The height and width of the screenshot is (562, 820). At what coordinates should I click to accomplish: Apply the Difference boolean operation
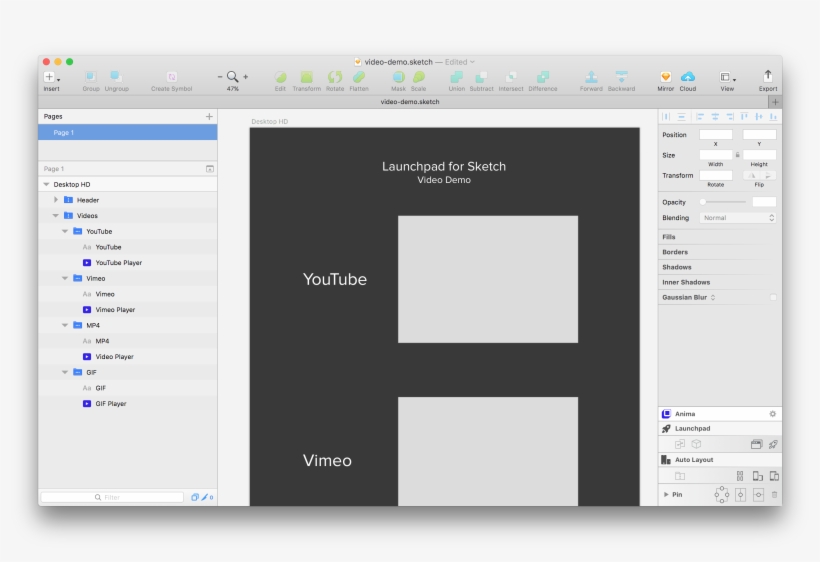[543, 77]
